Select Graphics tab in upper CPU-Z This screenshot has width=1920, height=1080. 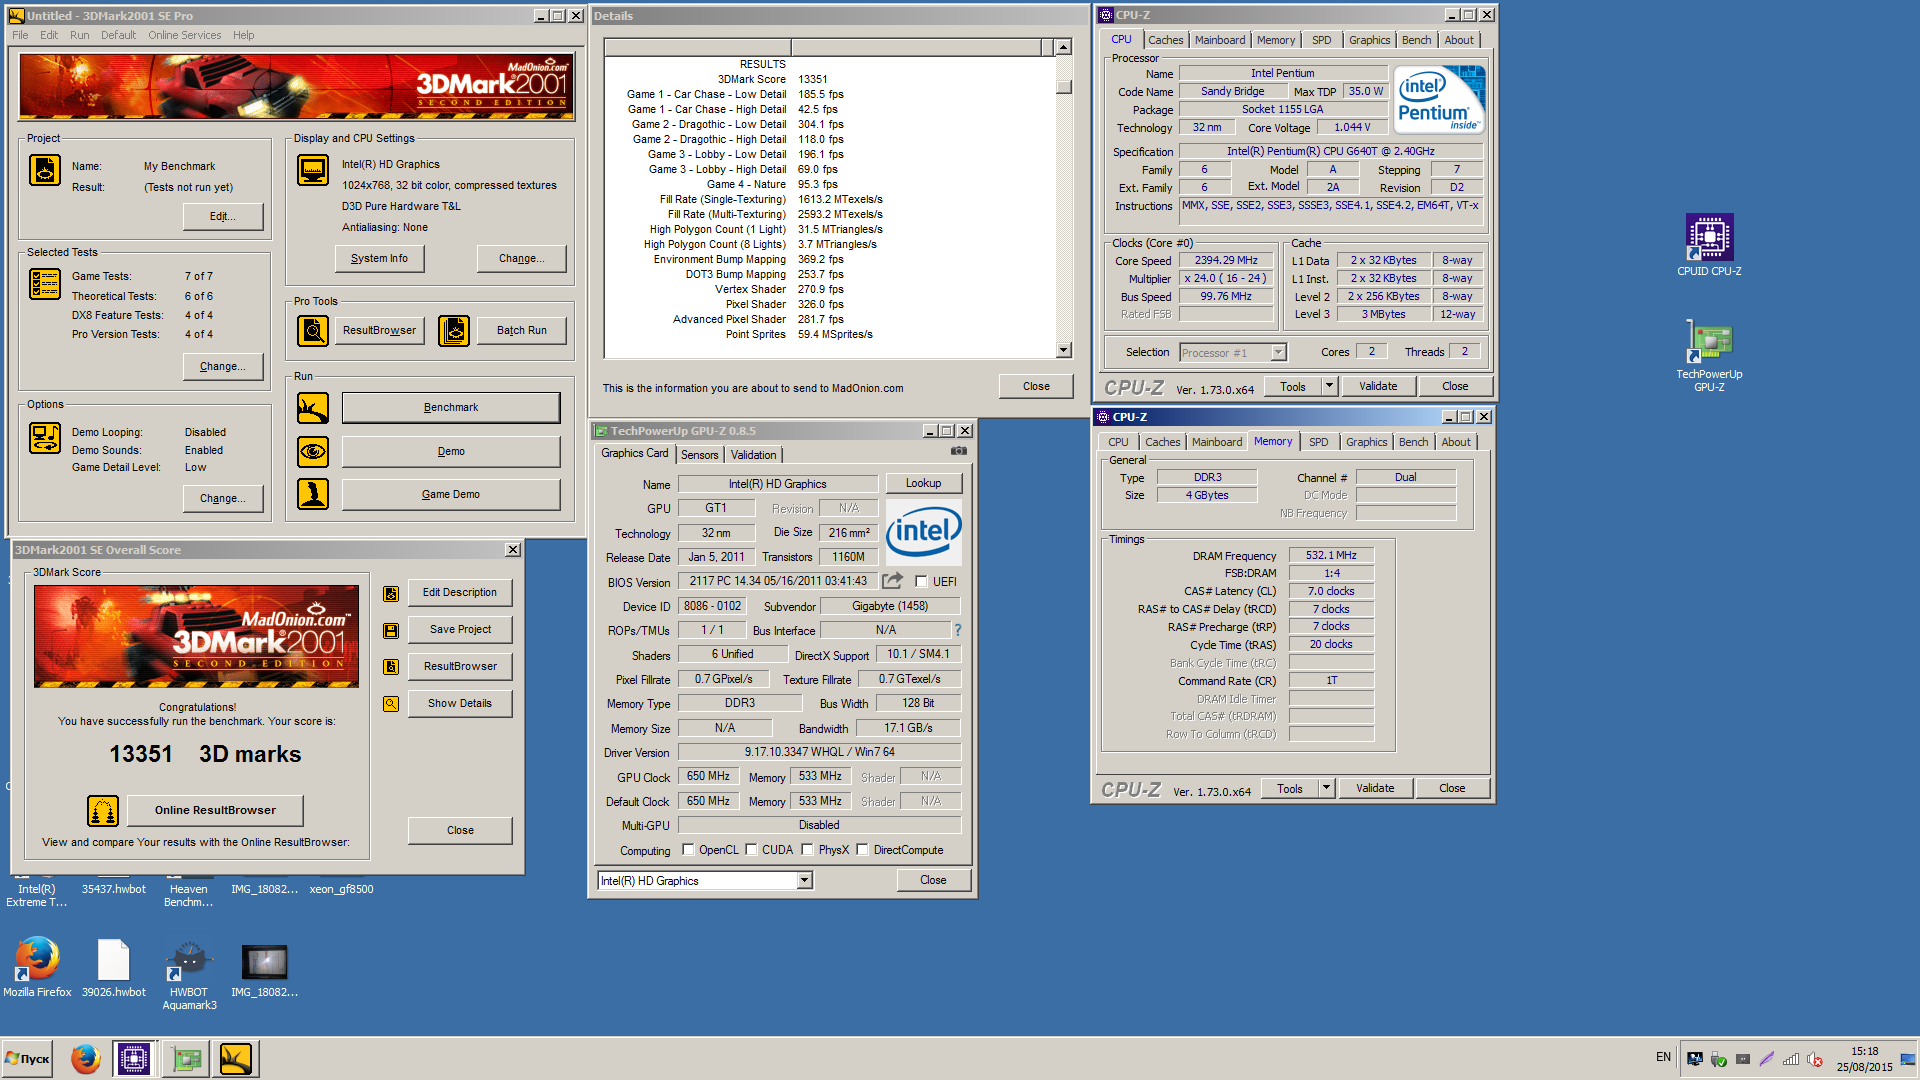point(1369,40)
